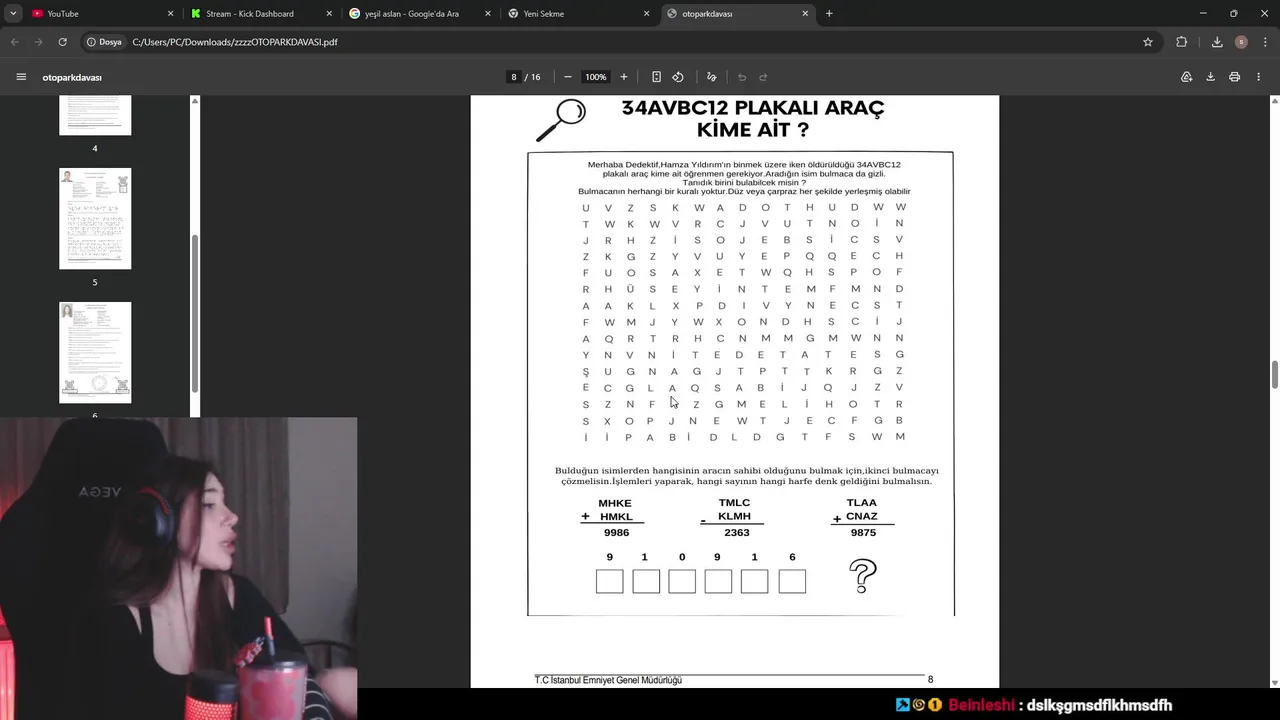Click the result number 9875
Image resolution: width=1280 pixels, height=720 pixels.
(x=863, y=533)
